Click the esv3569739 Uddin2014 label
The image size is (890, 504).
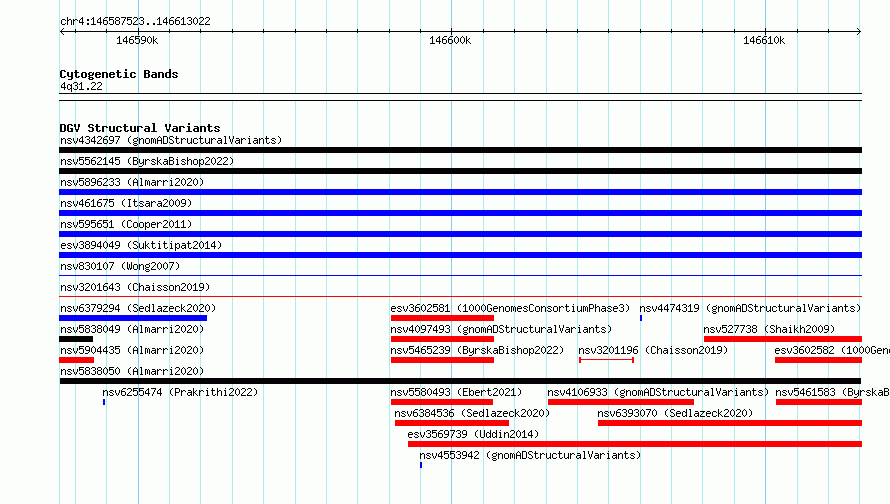tap(473, 434)
